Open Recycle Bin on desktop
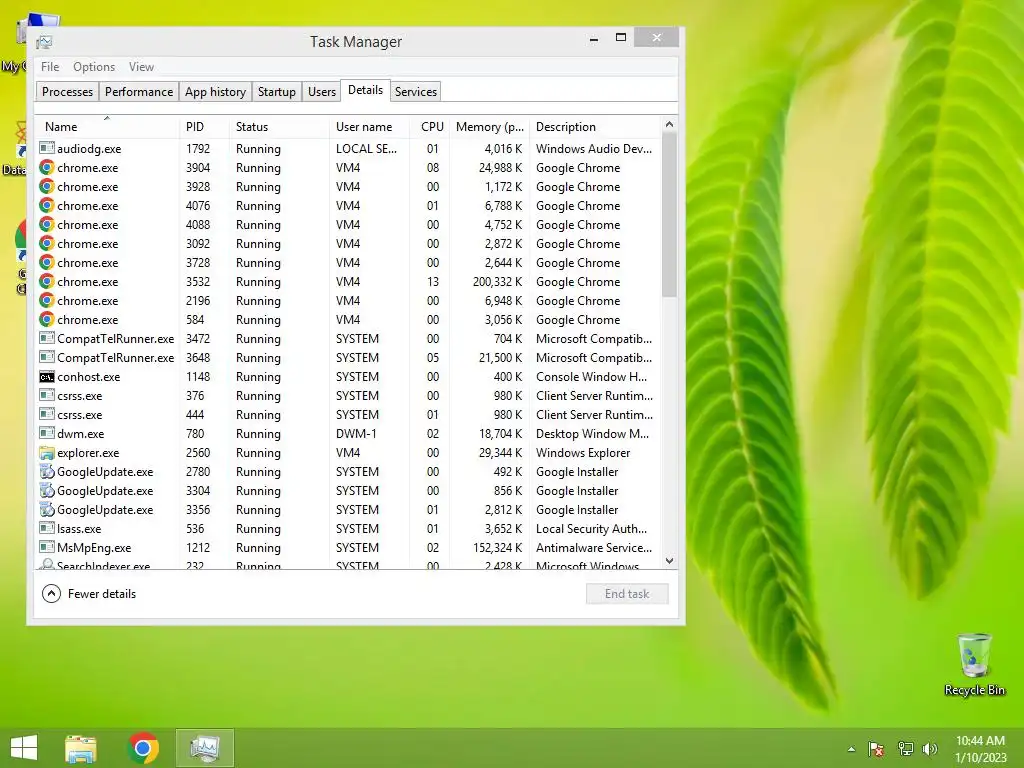 click(x=974, y=664)
